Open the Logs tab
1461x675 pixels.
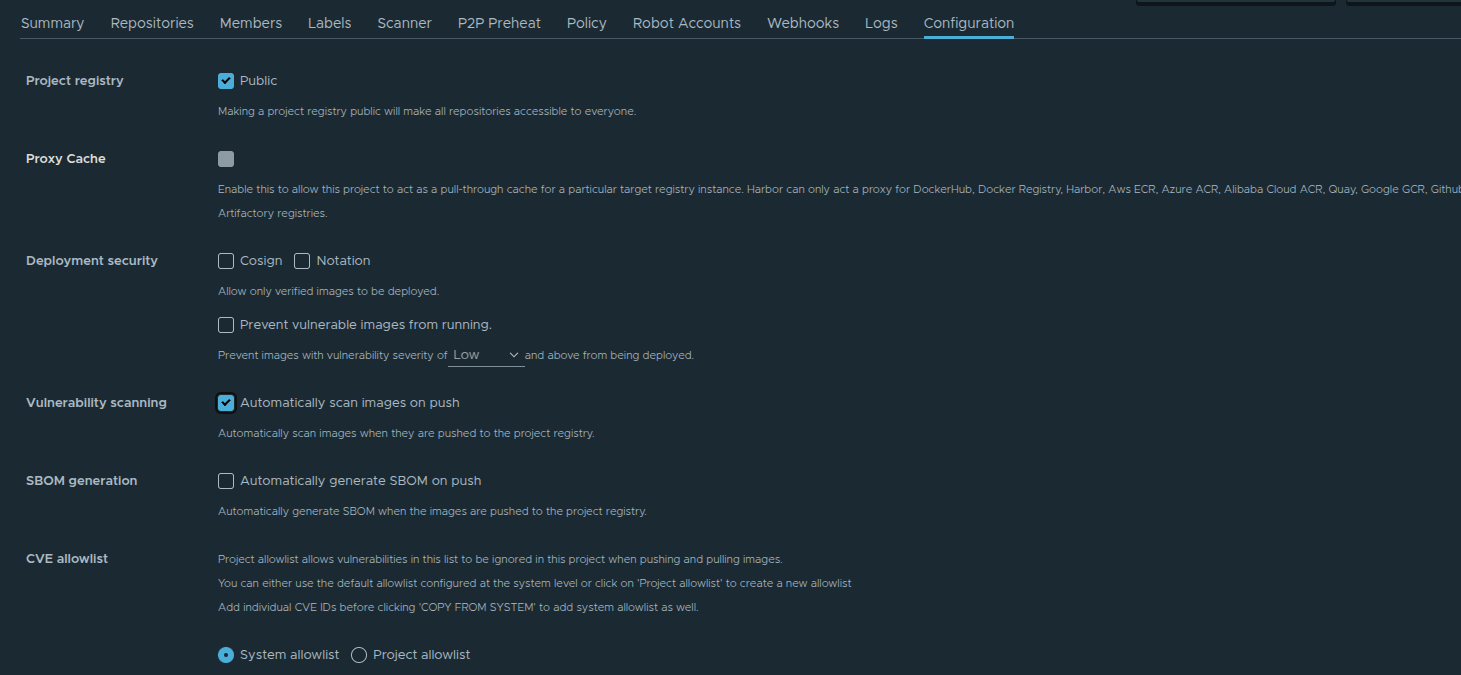click(881, 22)
